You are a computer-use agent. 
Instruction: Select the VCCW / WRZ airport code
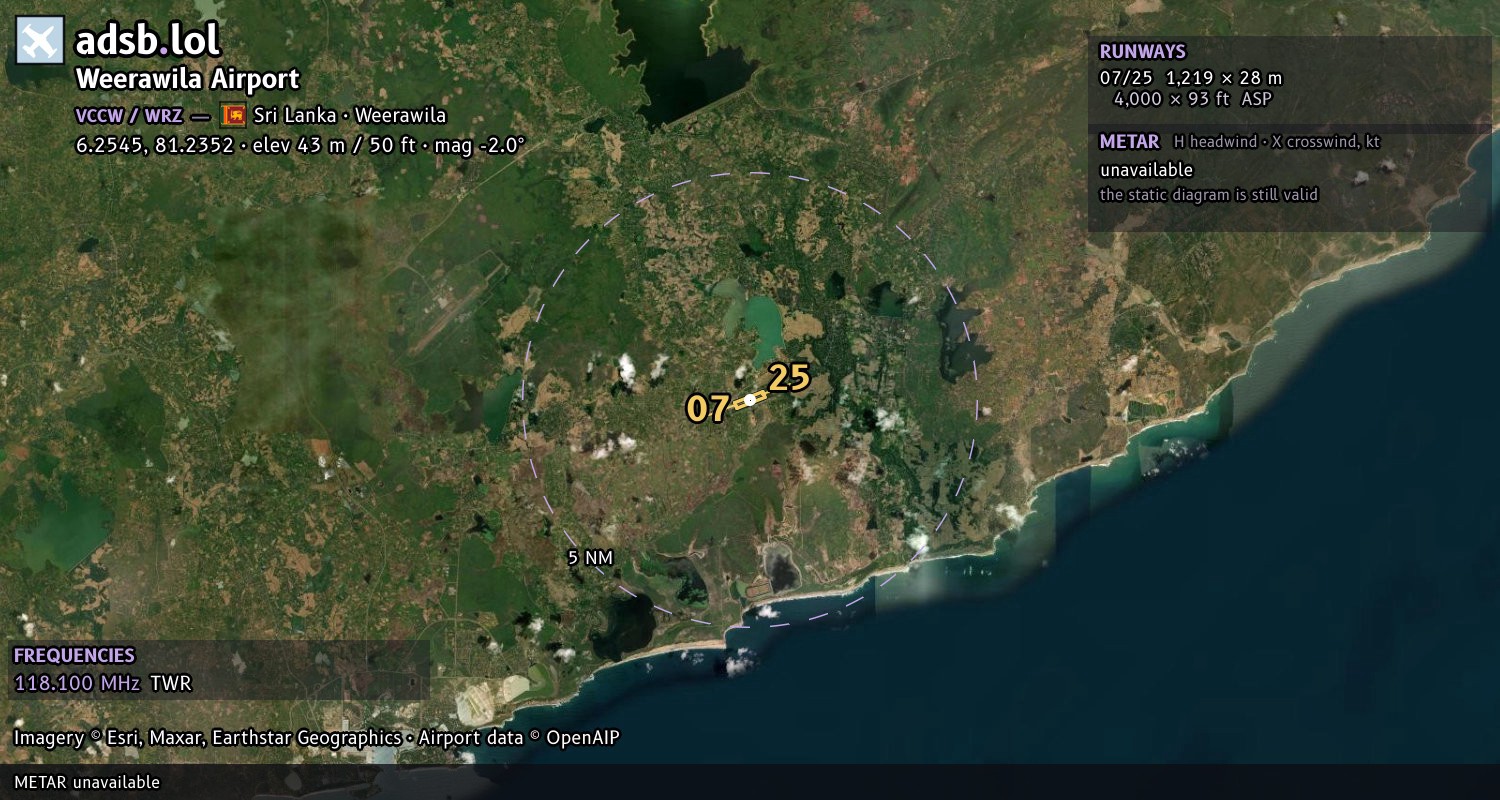pyautogui.click(x=129, y=115)
